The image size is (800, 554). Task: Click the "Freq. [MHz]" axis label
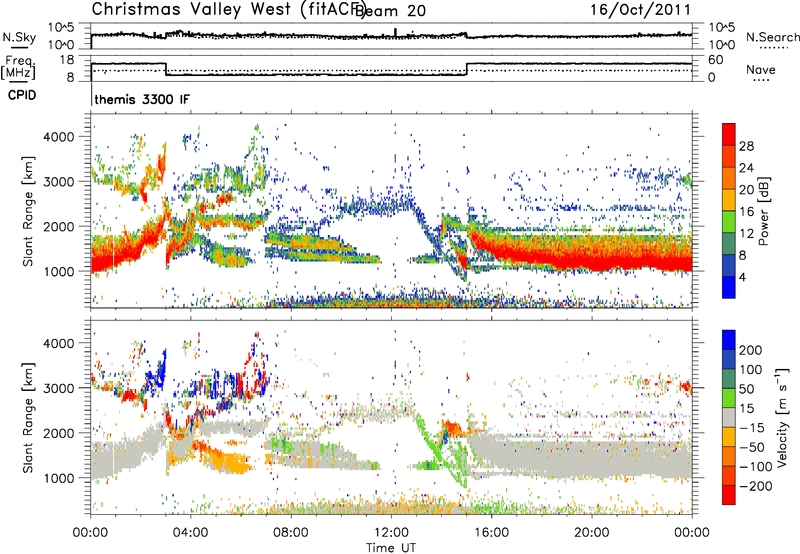[x=18, y=67]
